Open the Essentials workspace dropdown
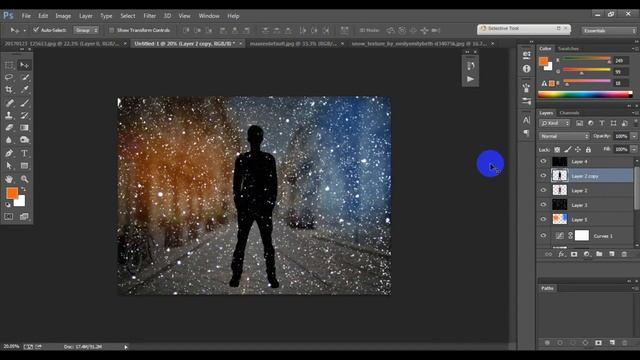The height and width of the screenshot is (360, 640). (609, 31)
